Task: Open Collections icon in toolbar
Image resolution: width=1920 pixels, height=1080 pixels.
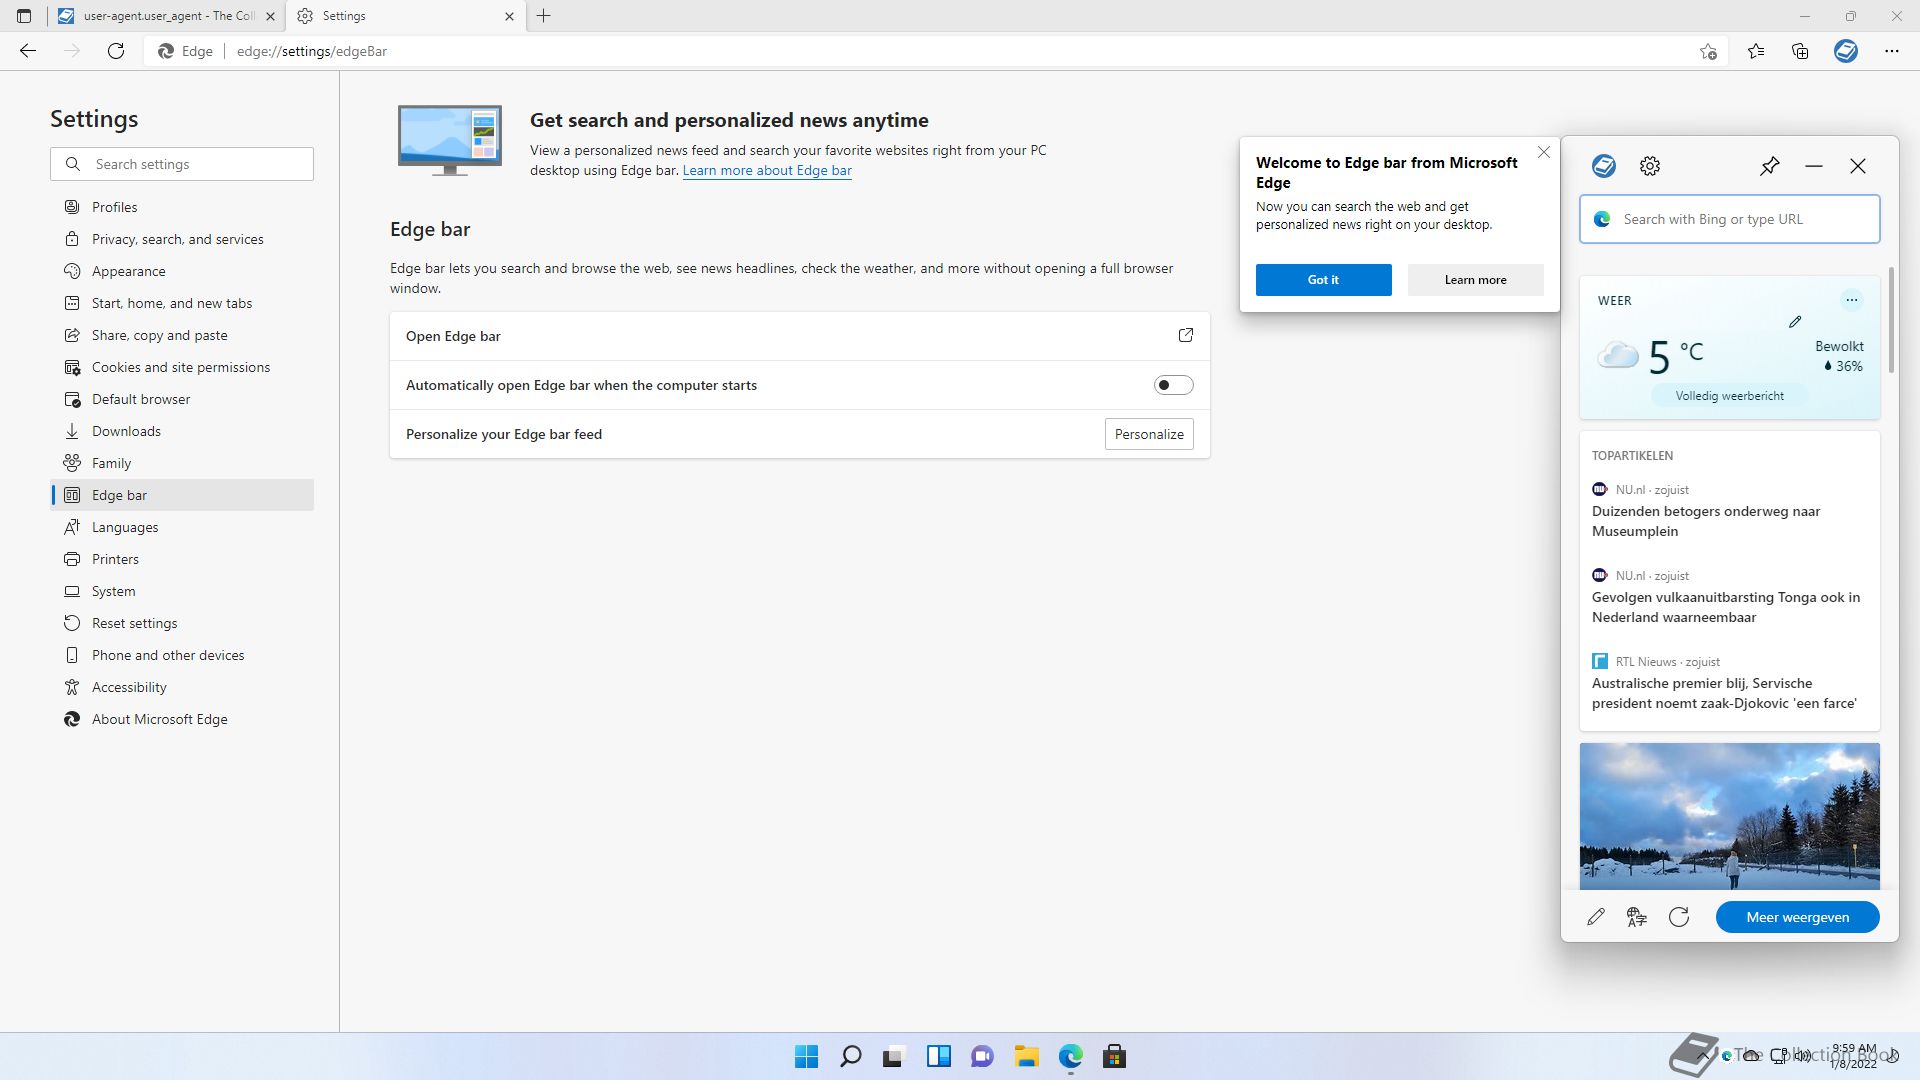Action: pyautogui.click(x=1800, y=51)
